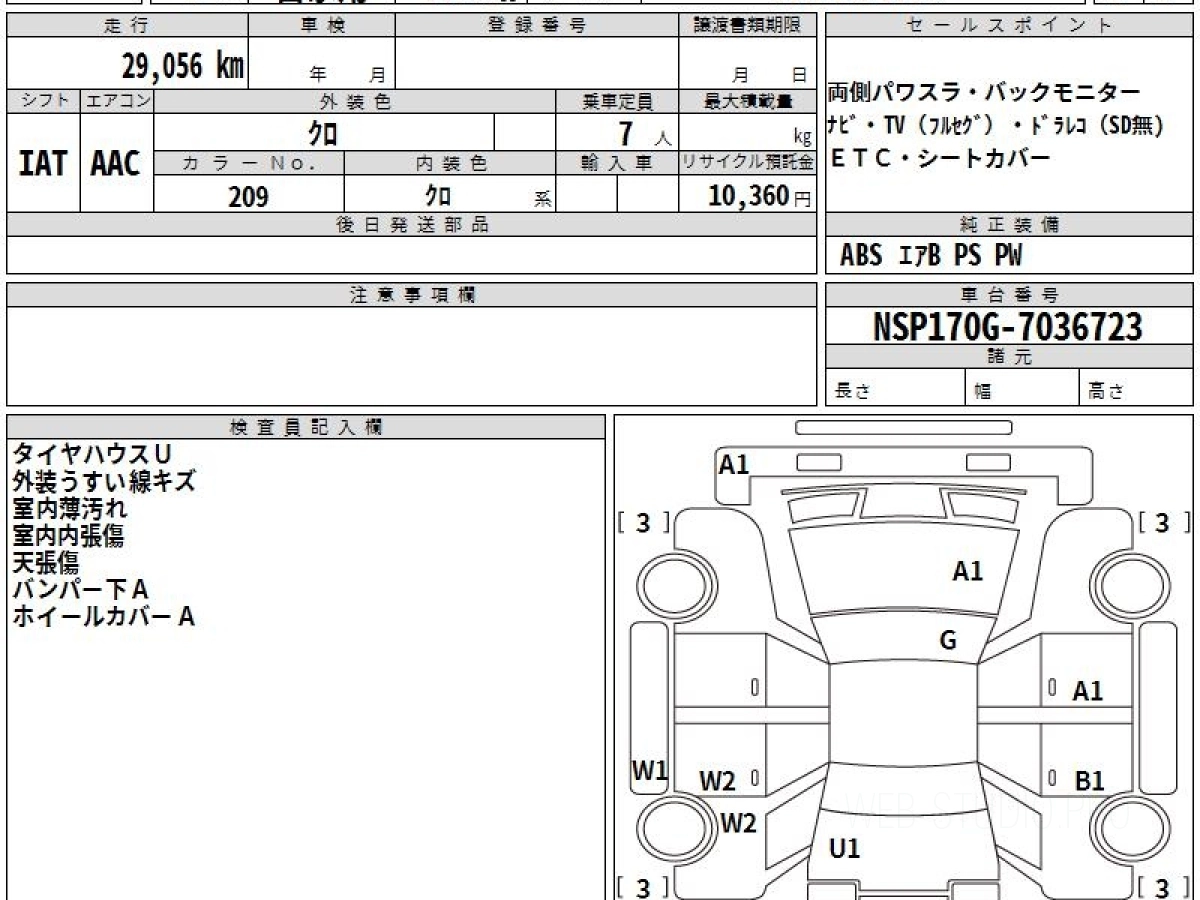Click the U1 mark on the rear body

point(845,849)
